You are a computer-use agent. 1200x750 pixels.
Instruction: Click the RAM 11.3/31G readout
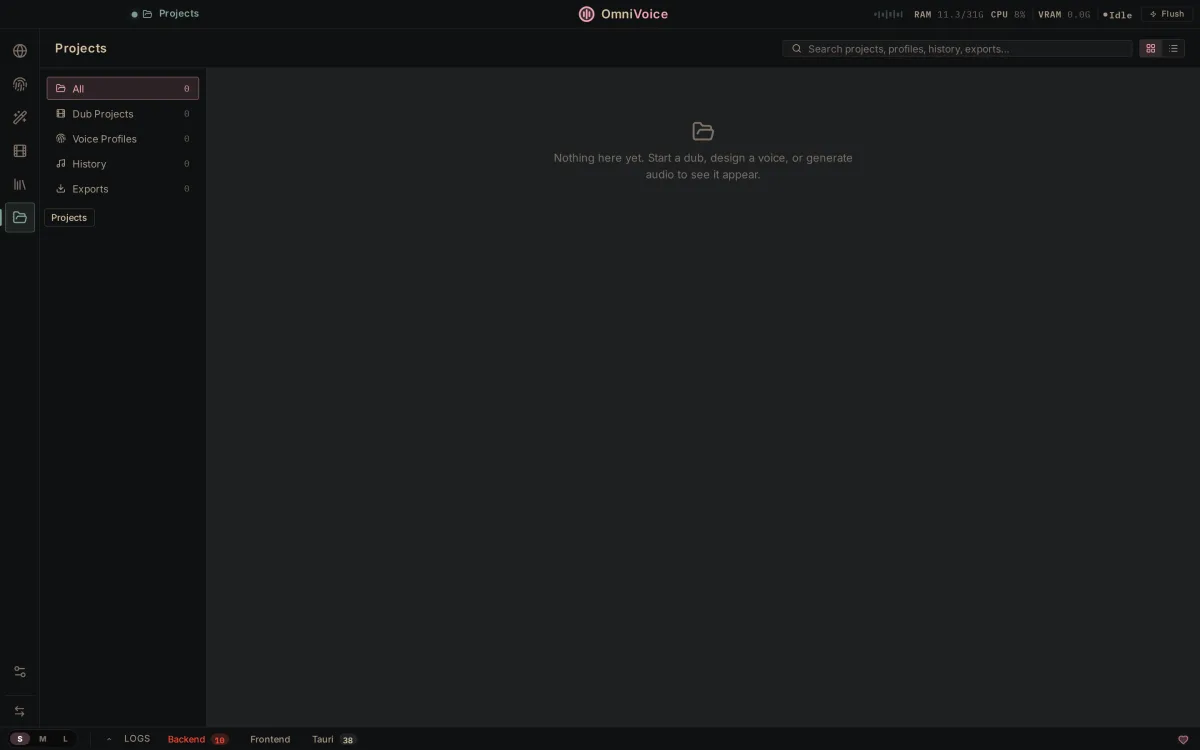(x=948, y=15)
